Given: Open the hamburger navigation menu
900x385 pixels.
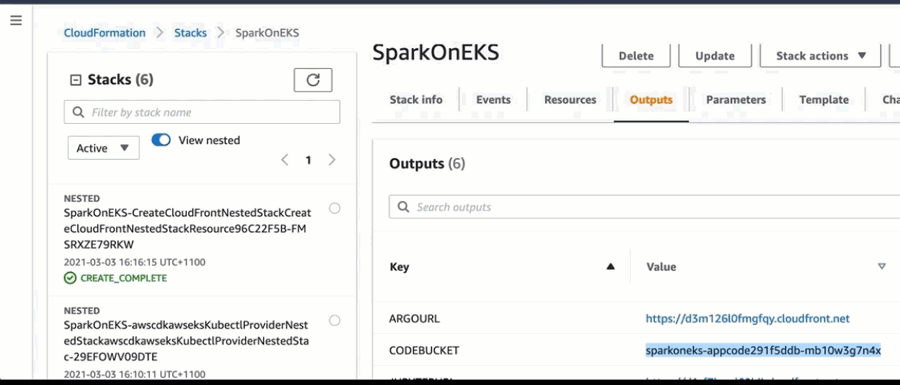Looking at the screenshot, I should [16, 20].
